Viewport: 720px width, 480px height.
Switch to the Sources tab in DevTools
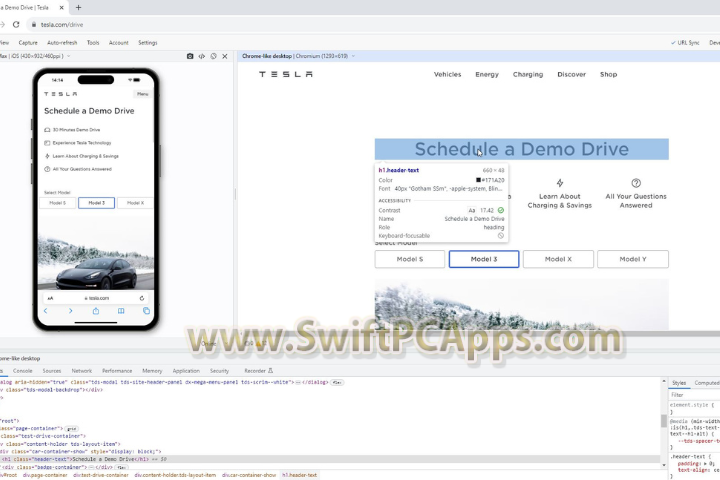coord(51,371)
